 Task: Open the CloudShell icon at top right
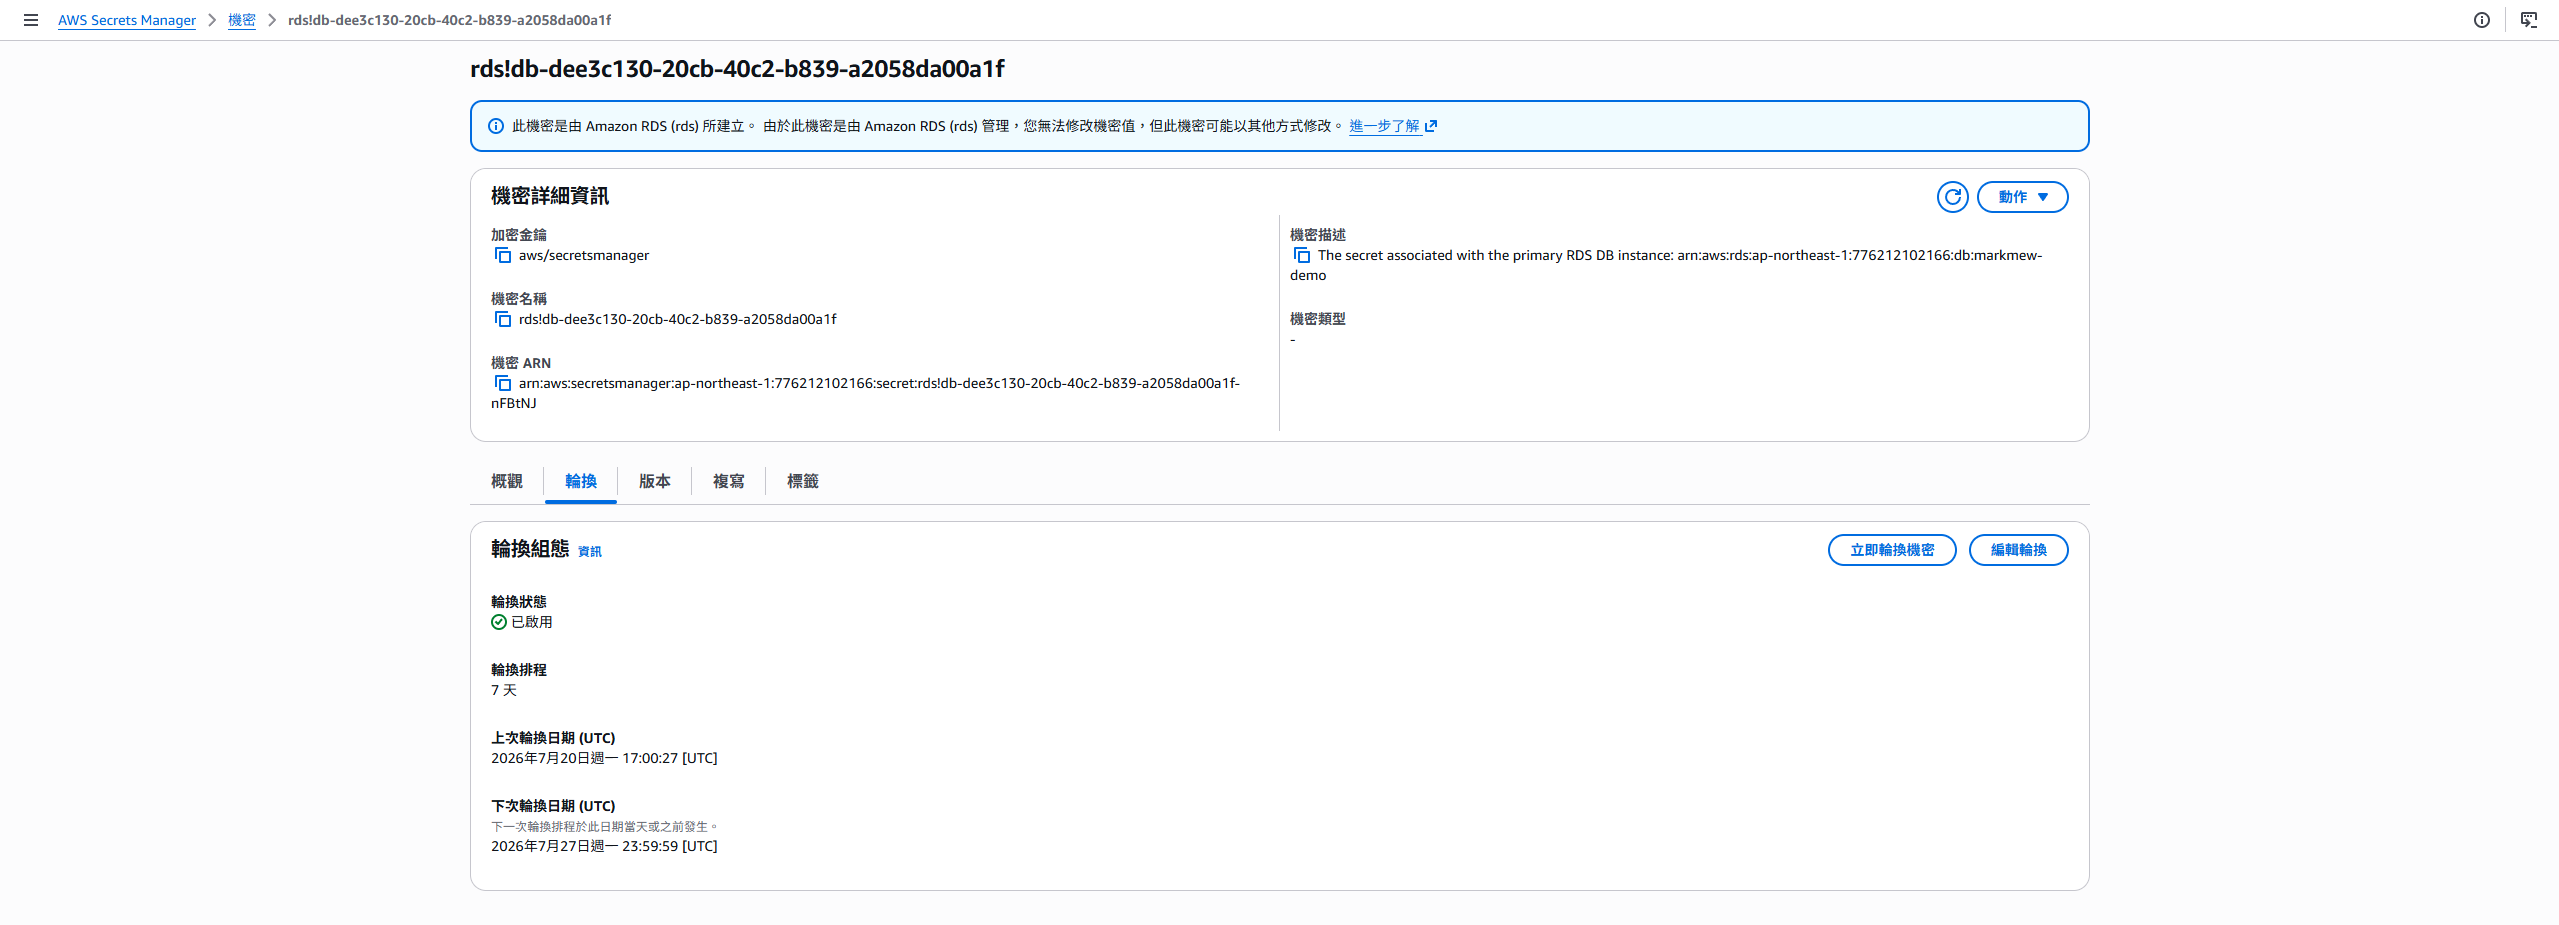click(x=2529, y=20)
